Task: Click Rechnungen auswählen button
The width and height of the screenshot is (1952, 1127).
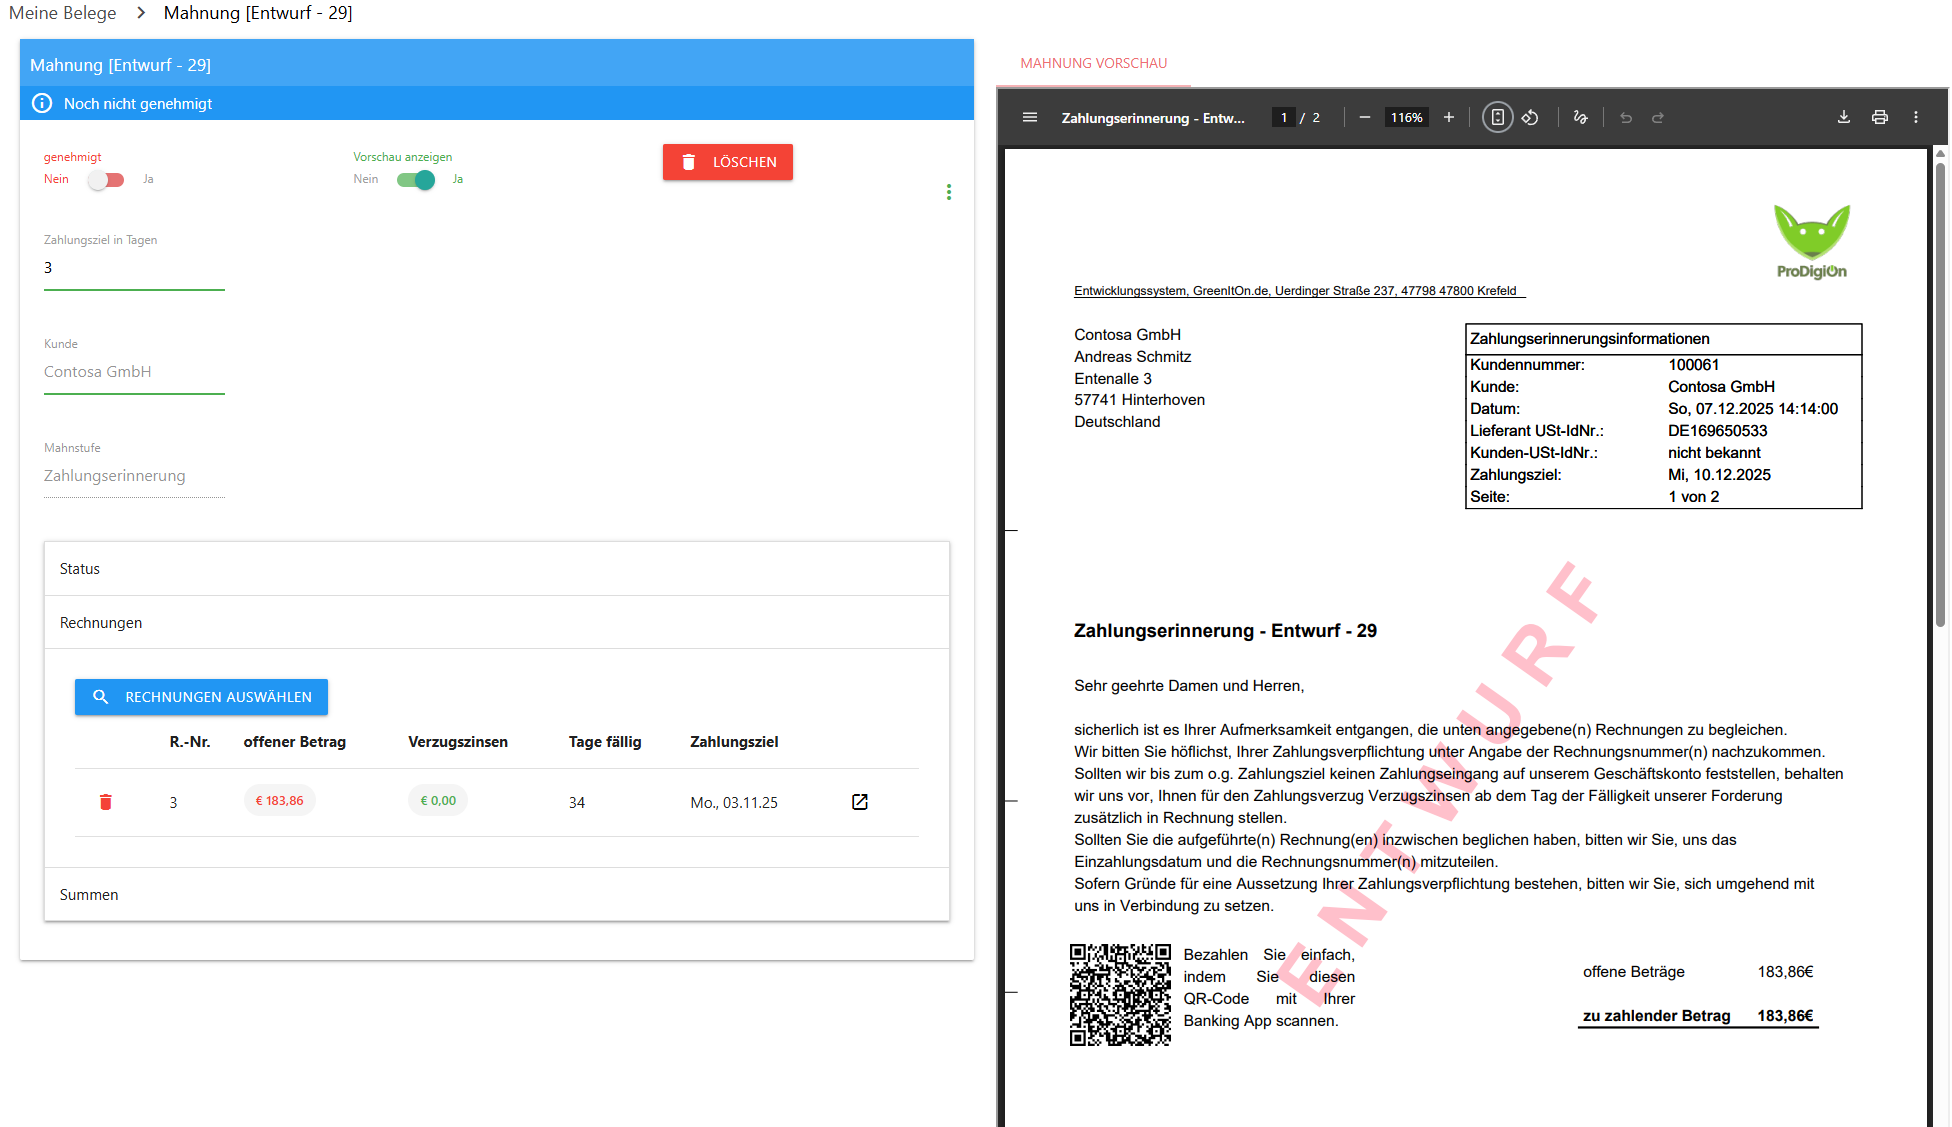Action: [201, 697]
